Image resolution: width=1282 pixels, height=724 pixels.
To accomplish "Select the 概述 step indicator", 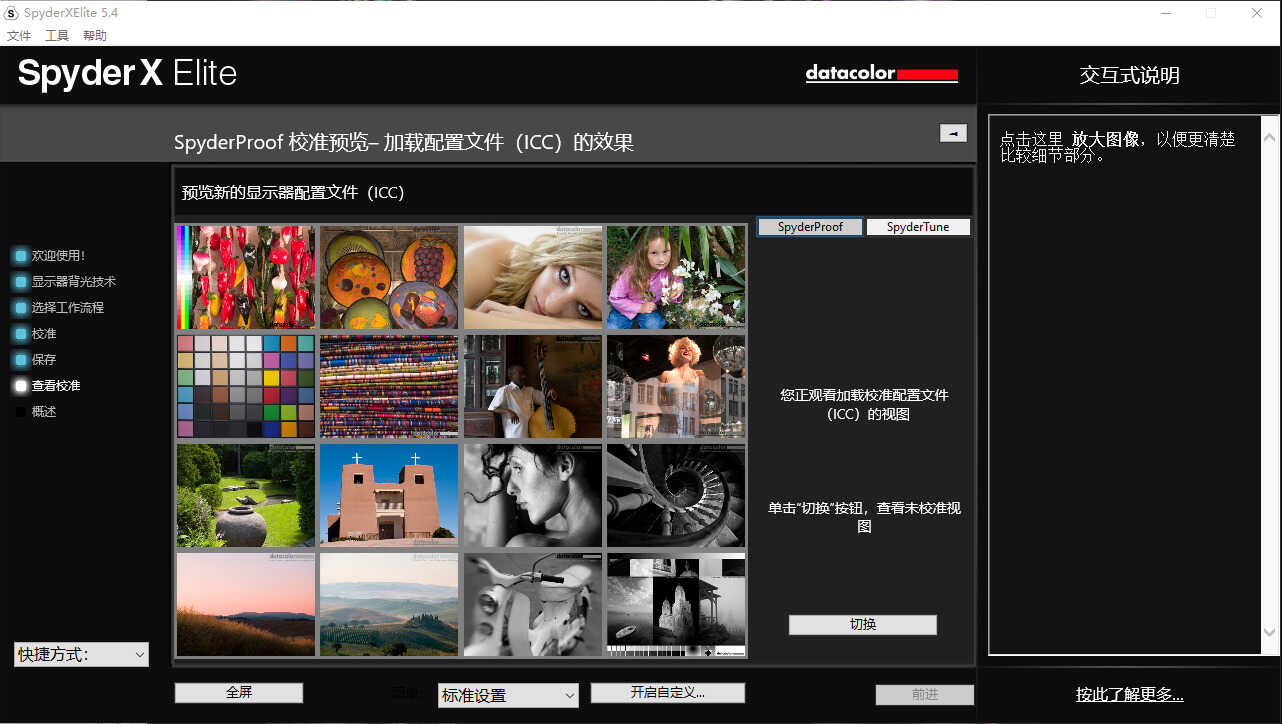I will point(21,412).
